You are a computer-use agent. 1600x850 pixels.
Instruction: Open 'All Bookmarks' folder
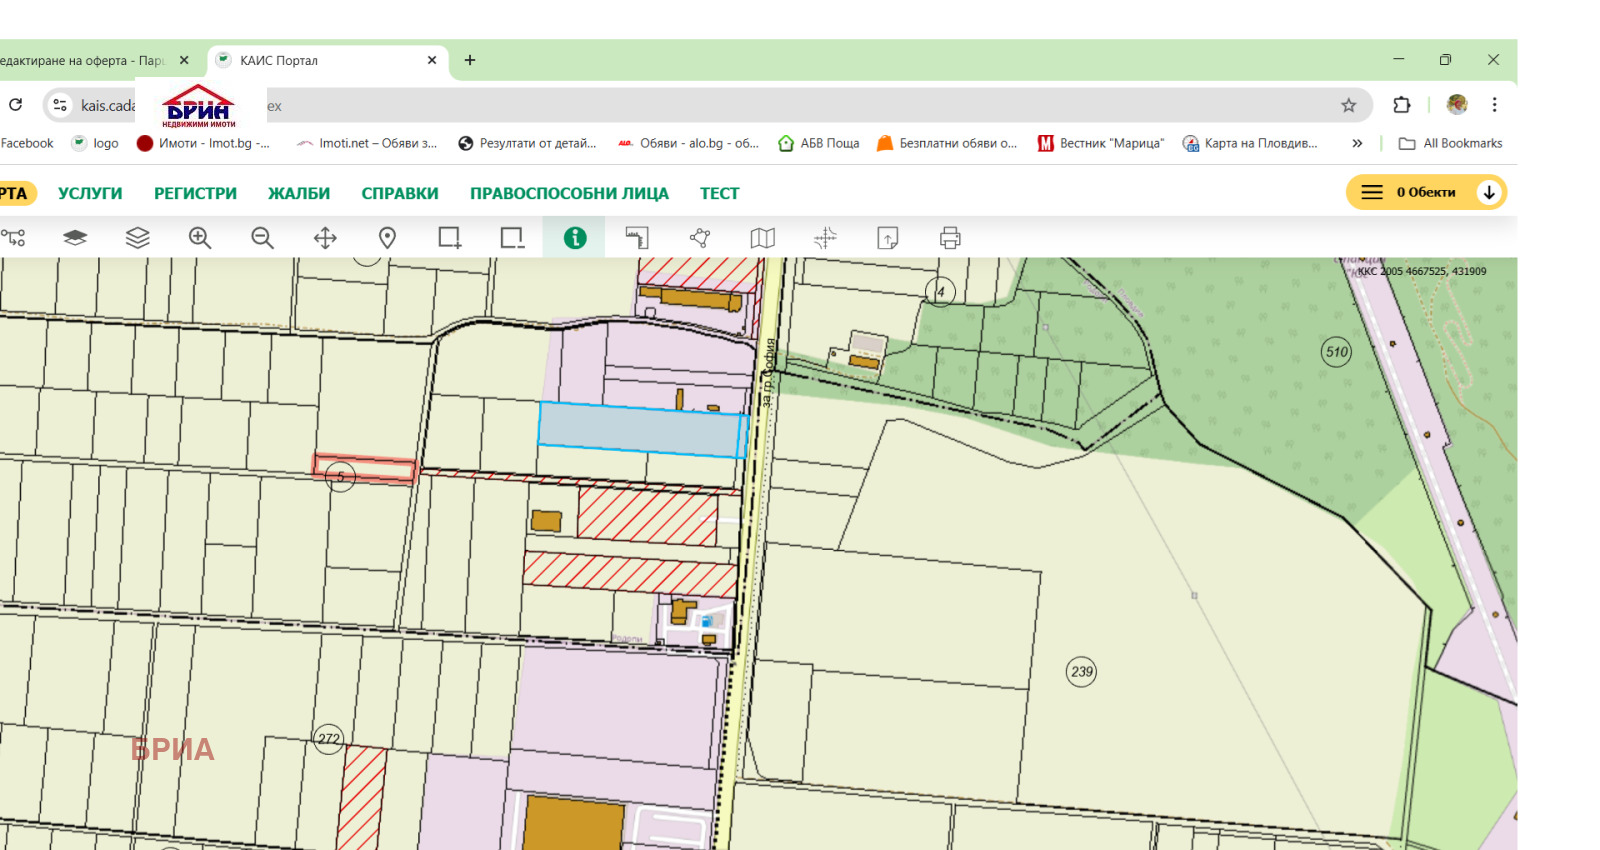1450,143
